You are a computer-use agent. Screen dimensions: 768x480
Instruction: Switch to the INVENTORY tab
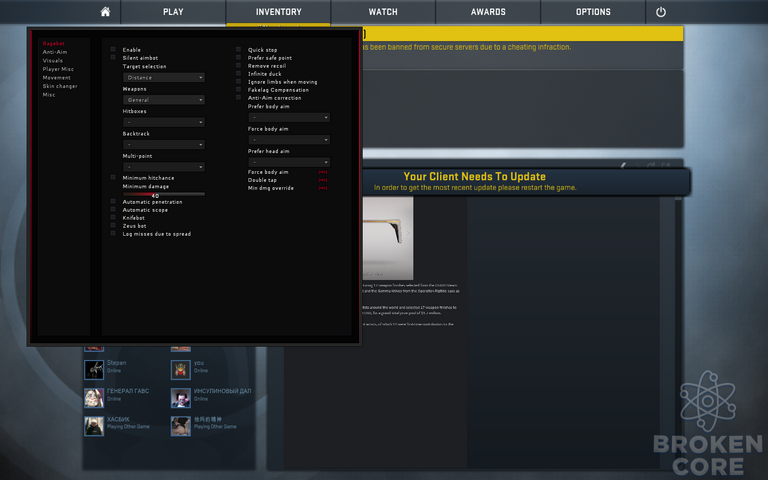pyautogui.click(x=279, y=12)
